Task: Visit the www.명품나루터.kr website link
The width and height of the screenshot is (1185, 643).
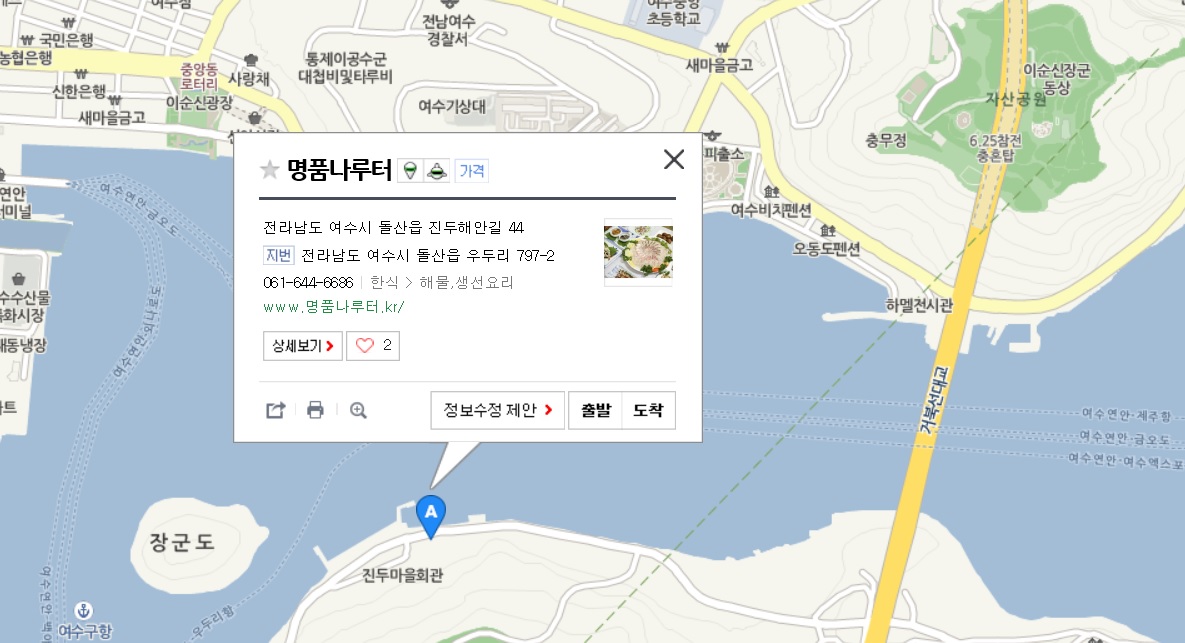Action: [x=333, y=307]
